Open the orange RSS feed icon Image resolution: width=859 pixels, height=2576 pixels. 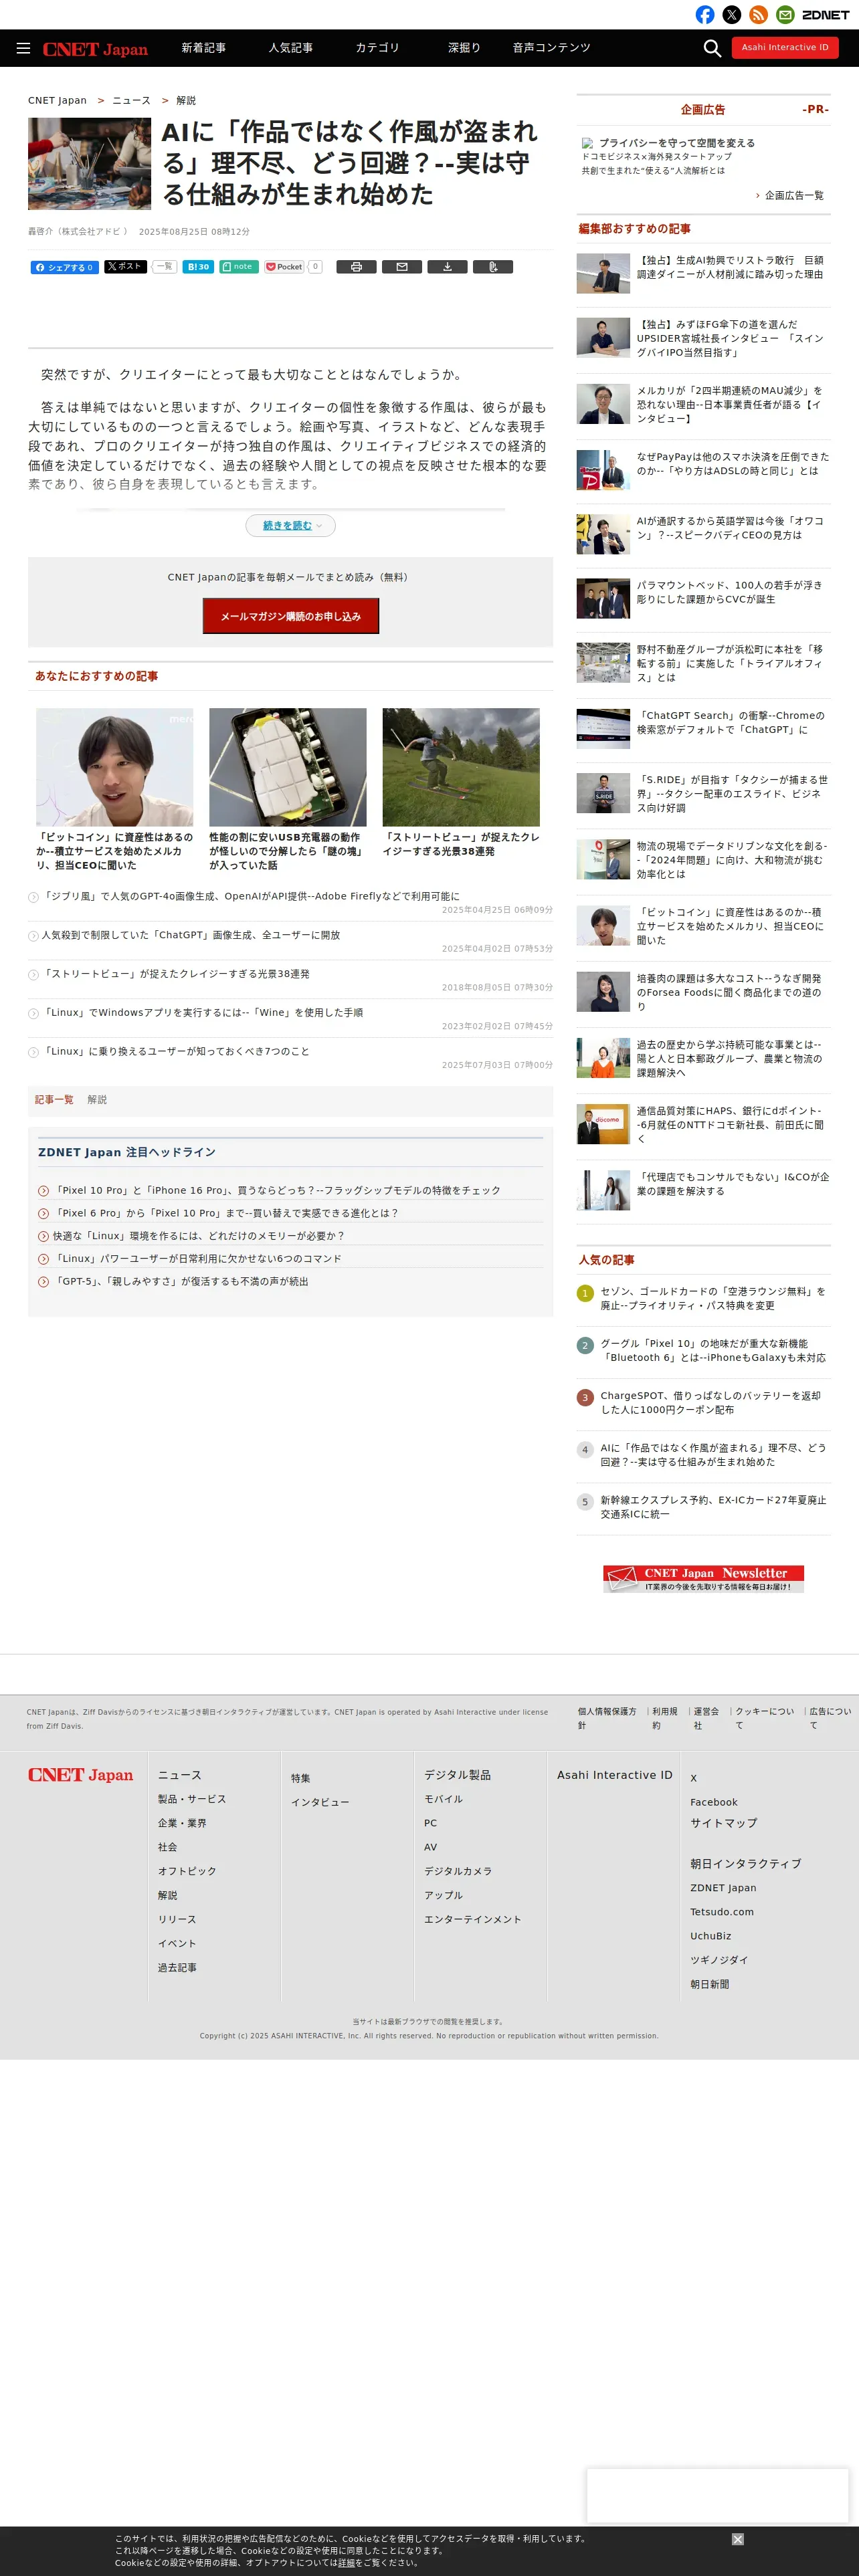click(759, 15)
